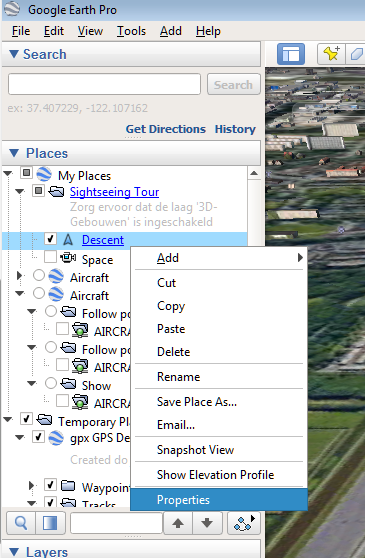Collapse the Search panel
Image resolution: width=365 pixels, height=558 pixels.
[14, 54]
